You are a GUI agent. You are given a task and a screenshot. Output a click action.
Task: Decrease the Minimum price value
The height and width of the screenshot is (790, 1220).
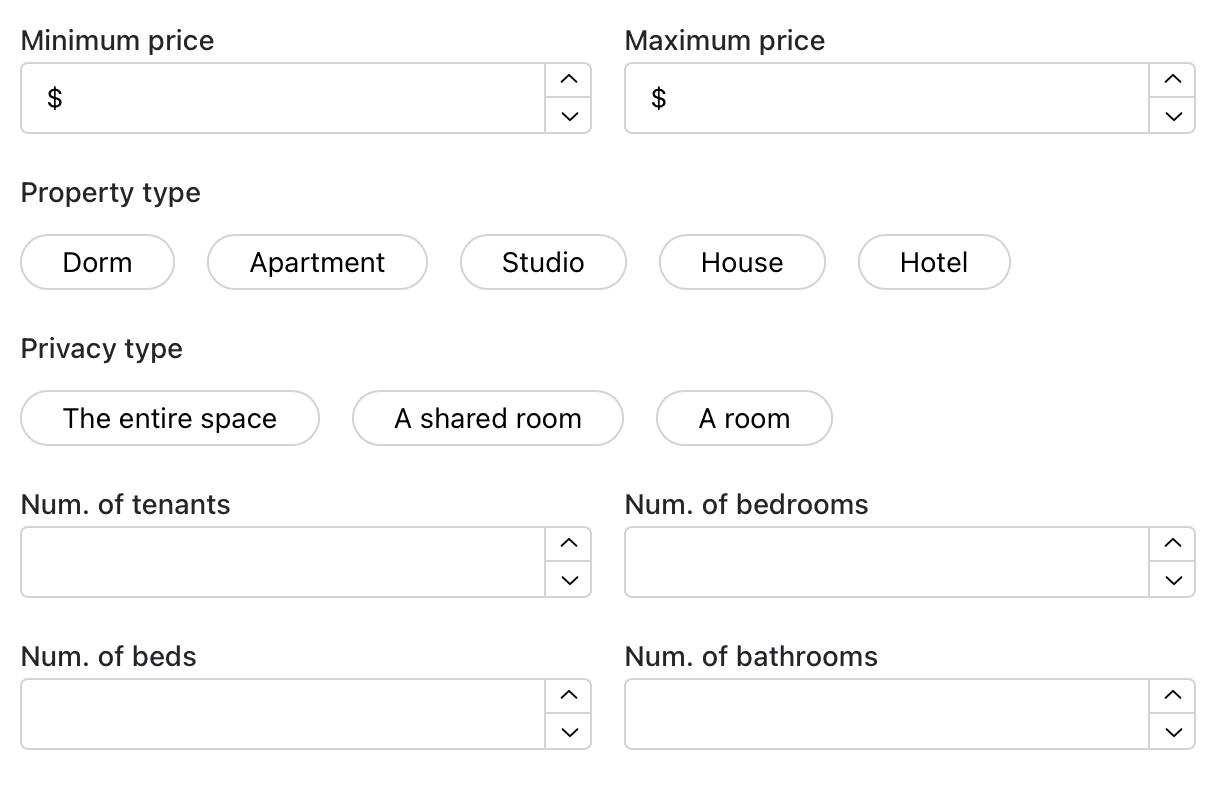click(x=569, y=116)
